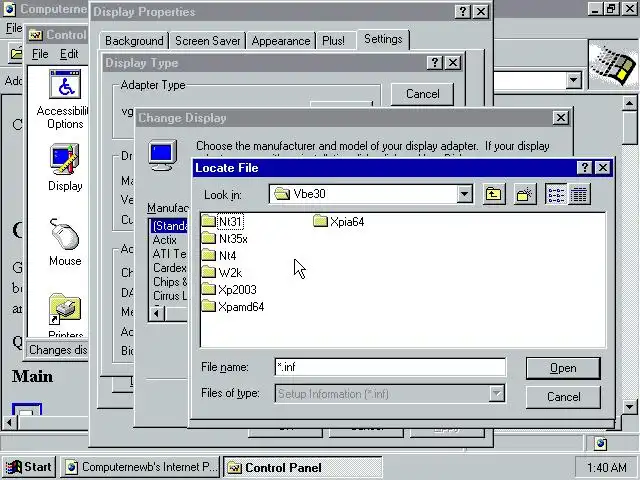This screenshot has width=640, height=480.
Task: Expand the Look in dropdown
Action: [464, 194]
